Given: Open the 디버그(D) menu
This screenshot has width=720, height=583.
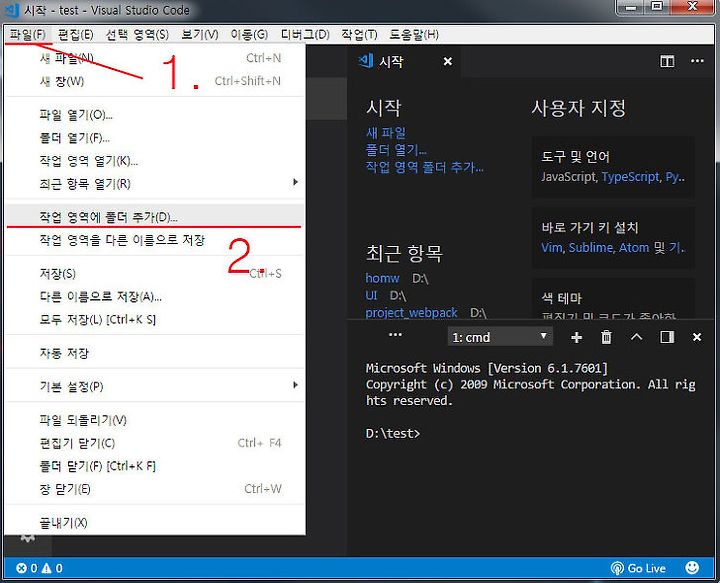Looking at the screenshot, I should click(305, 34).
